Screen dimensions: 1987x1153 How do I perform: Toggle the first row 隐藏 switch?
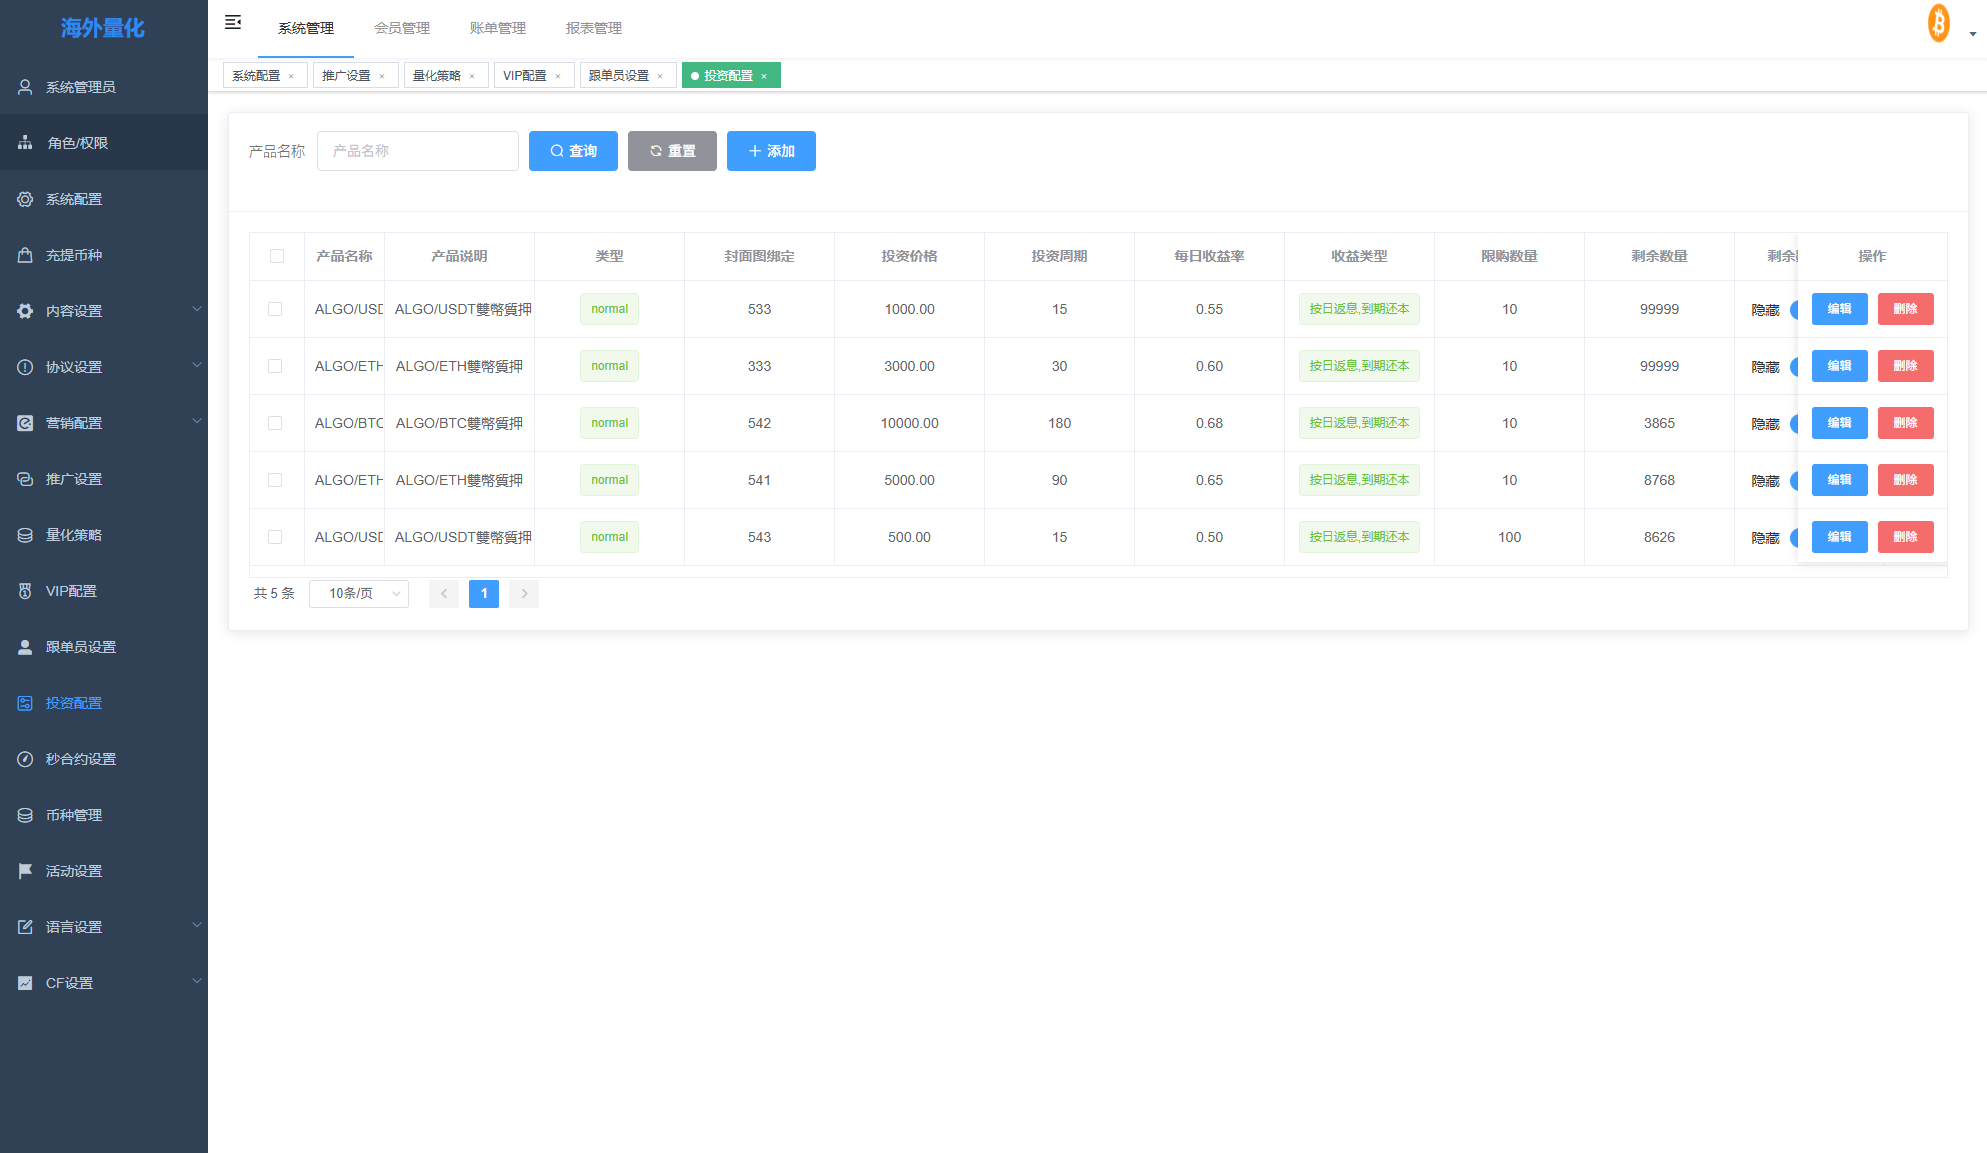pyautogui.click(x=1793, y=310)
